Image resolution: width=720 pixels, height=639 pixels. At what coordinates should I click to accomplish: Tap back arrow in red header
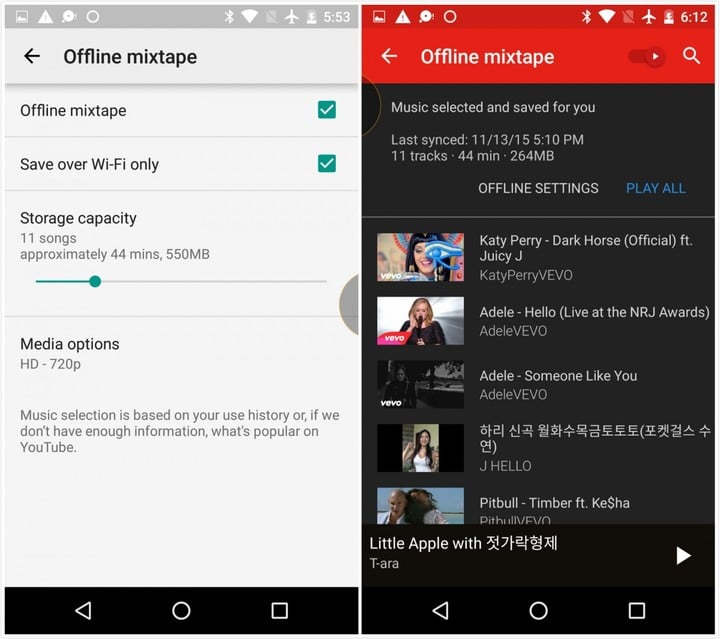click(x=389, y=57)
